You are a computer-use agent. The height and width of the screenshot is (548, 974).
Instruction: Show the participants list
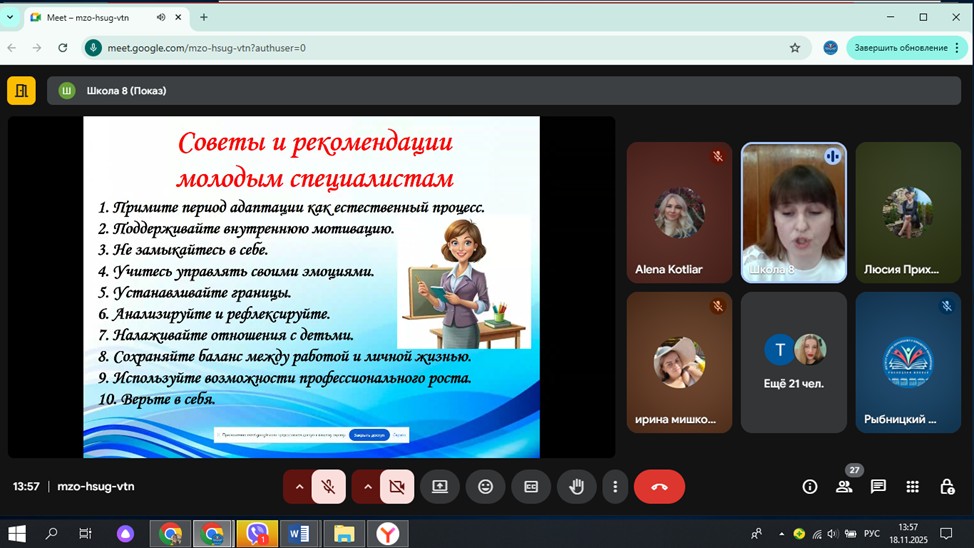pyautogui.click(x=844, y=487)
